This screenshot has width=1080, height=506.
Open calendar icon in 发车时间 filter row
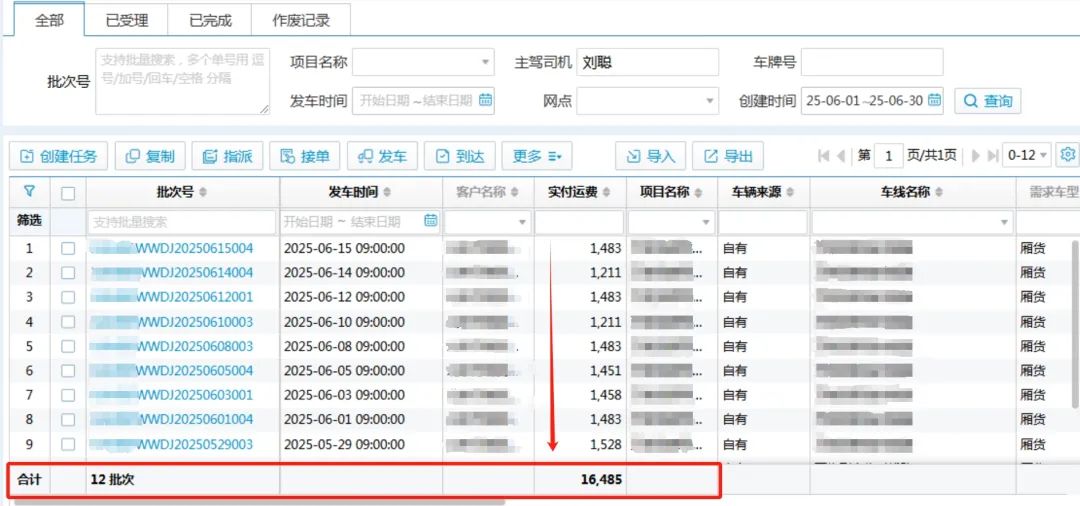point(430,221)
